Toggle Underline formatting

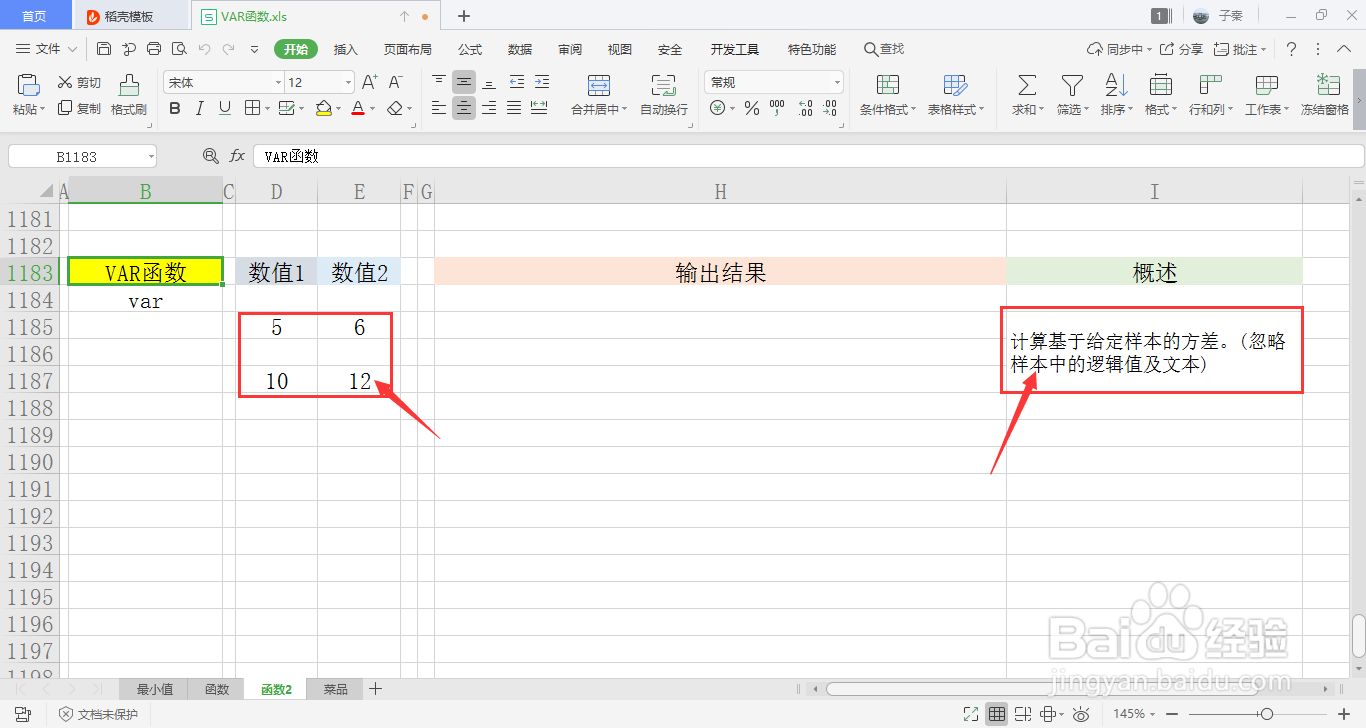(x=225, y=108)
